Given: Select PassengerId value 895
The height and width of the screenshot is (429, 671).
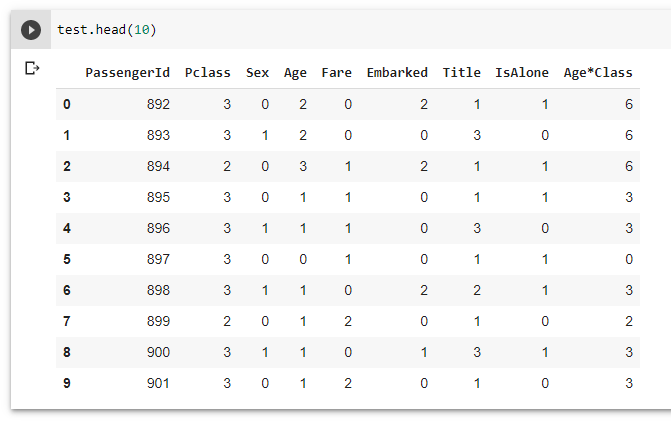Looking at the screenshot, I should tap(158, 197).
